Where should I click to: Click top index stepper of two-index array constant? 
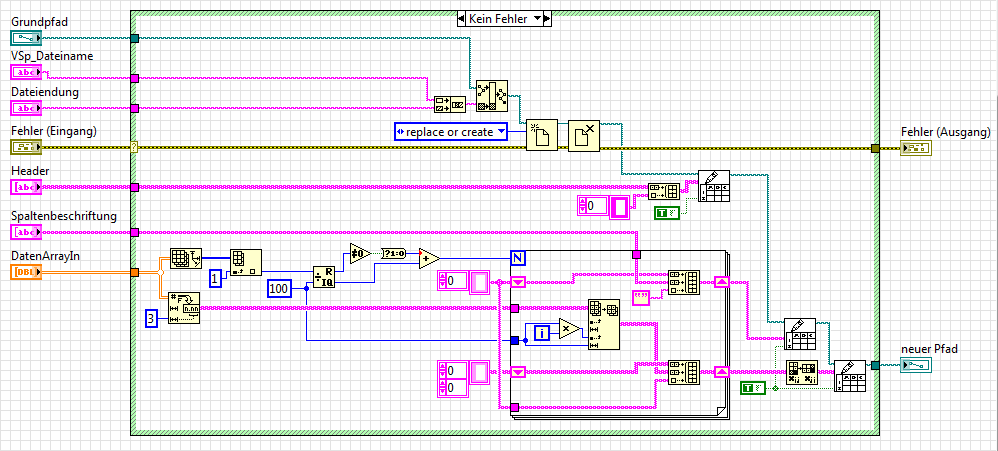pos(443,370)
